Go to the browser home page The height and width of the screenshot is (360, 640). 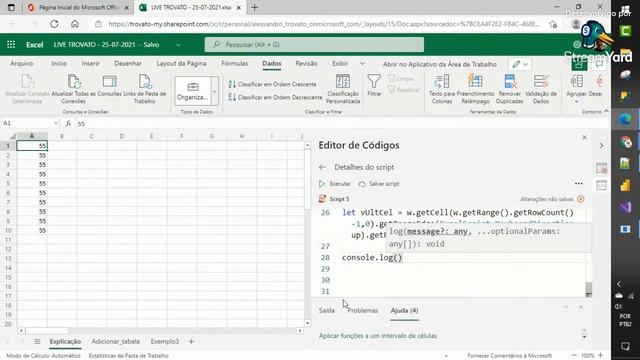[x=75, y=24]
